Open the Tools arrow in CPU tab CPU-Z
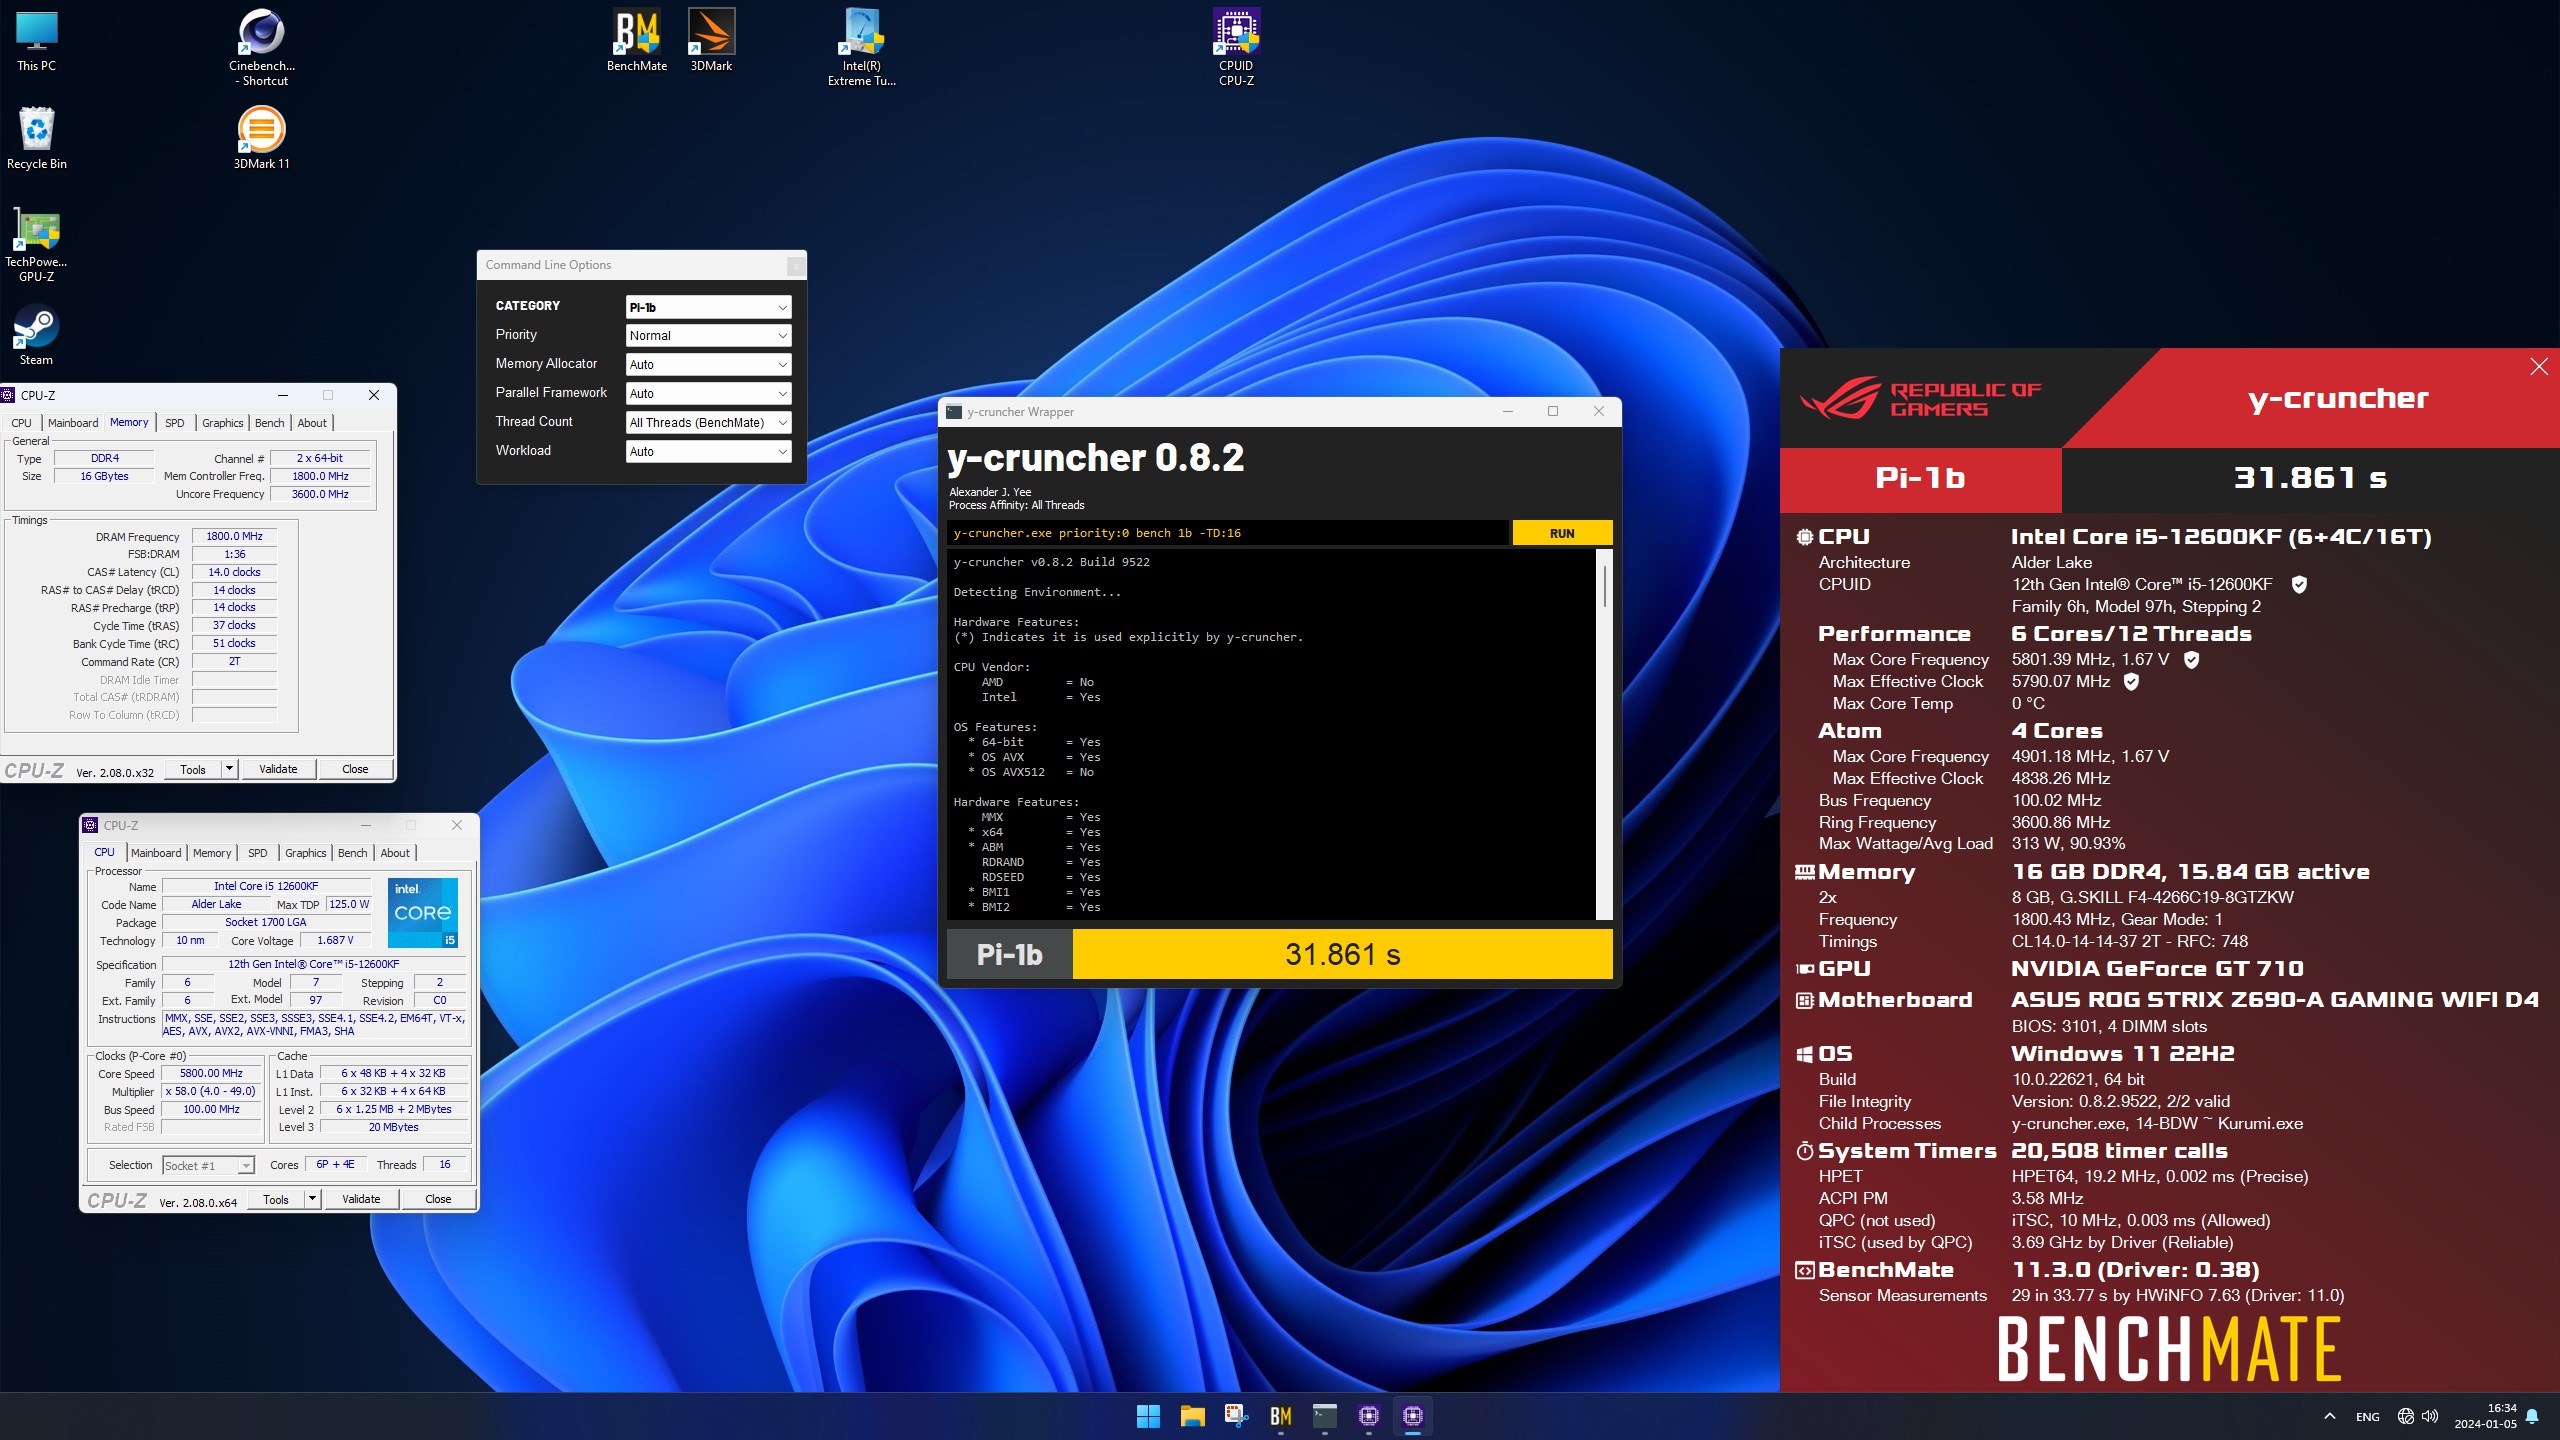 click(x=313, y=1199)
